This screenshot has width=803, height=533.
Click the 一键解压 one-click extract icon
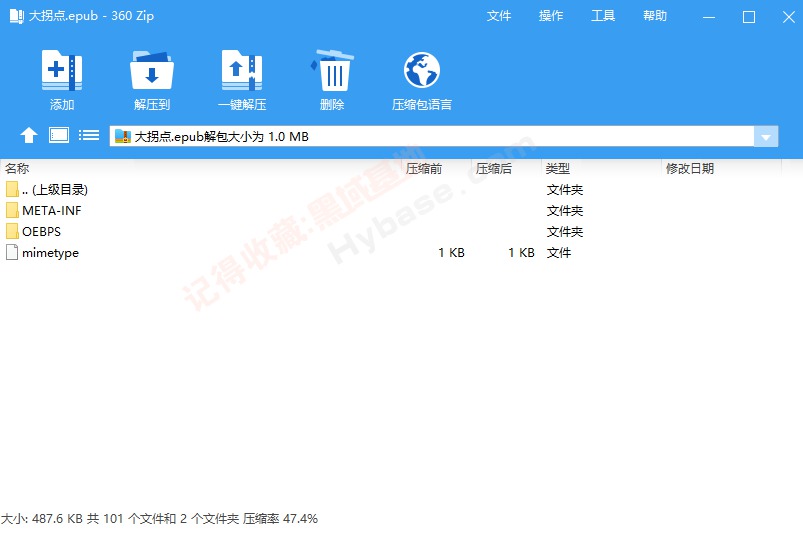[242, 70]
